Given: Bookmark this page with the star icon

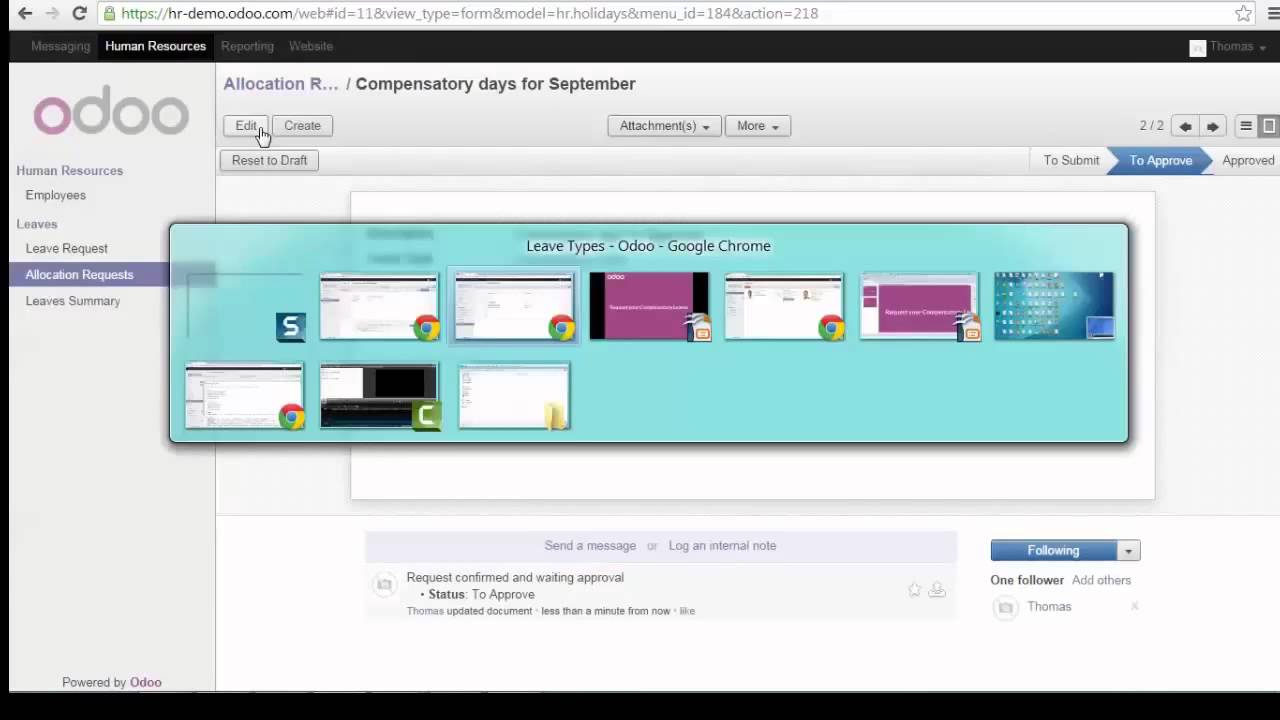Looking at the screenshot, I should [x=1243, y=14].
